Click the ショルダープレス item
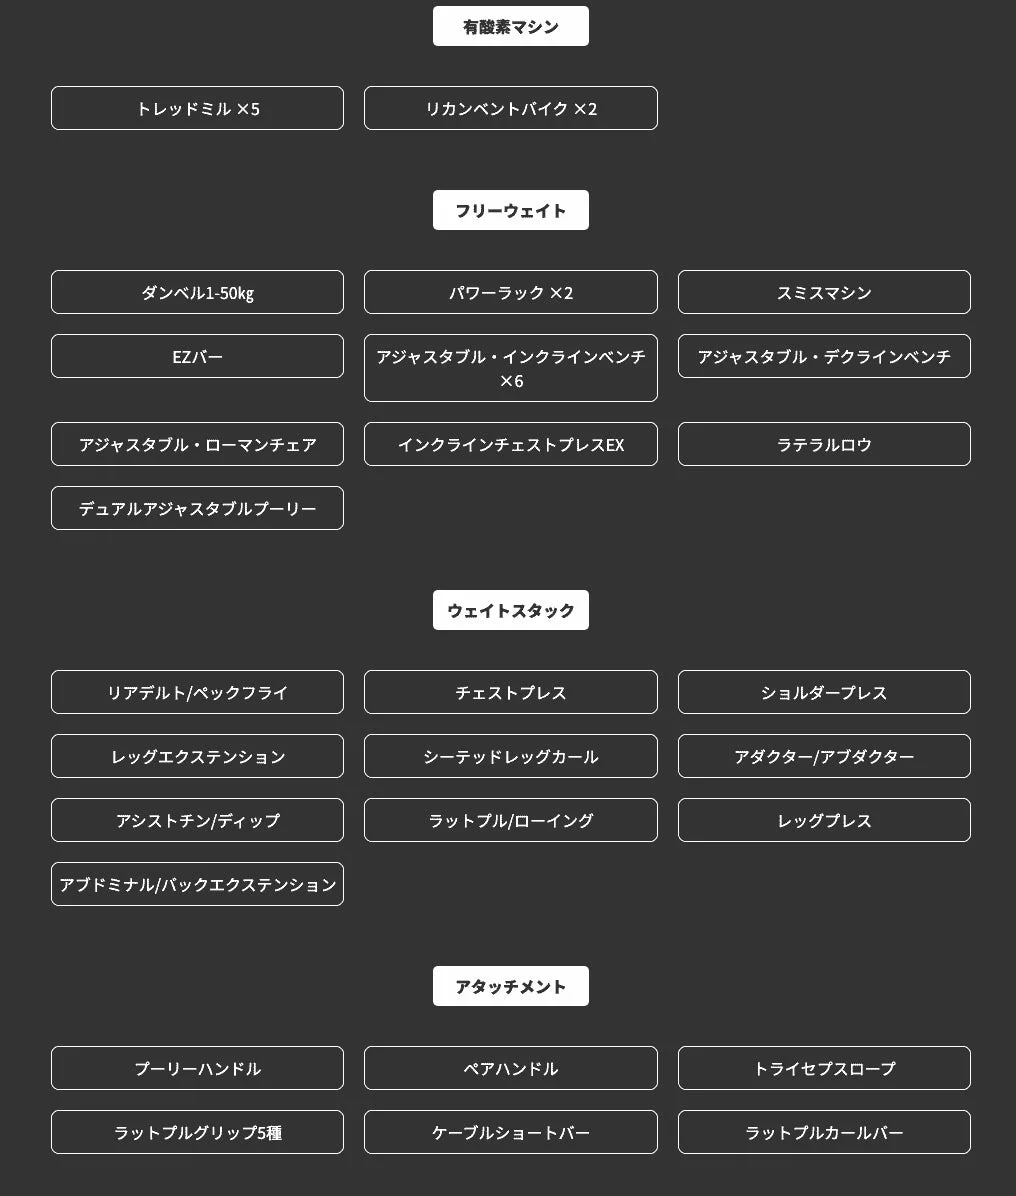1016x1196 pixels. [x=825, y=693]
